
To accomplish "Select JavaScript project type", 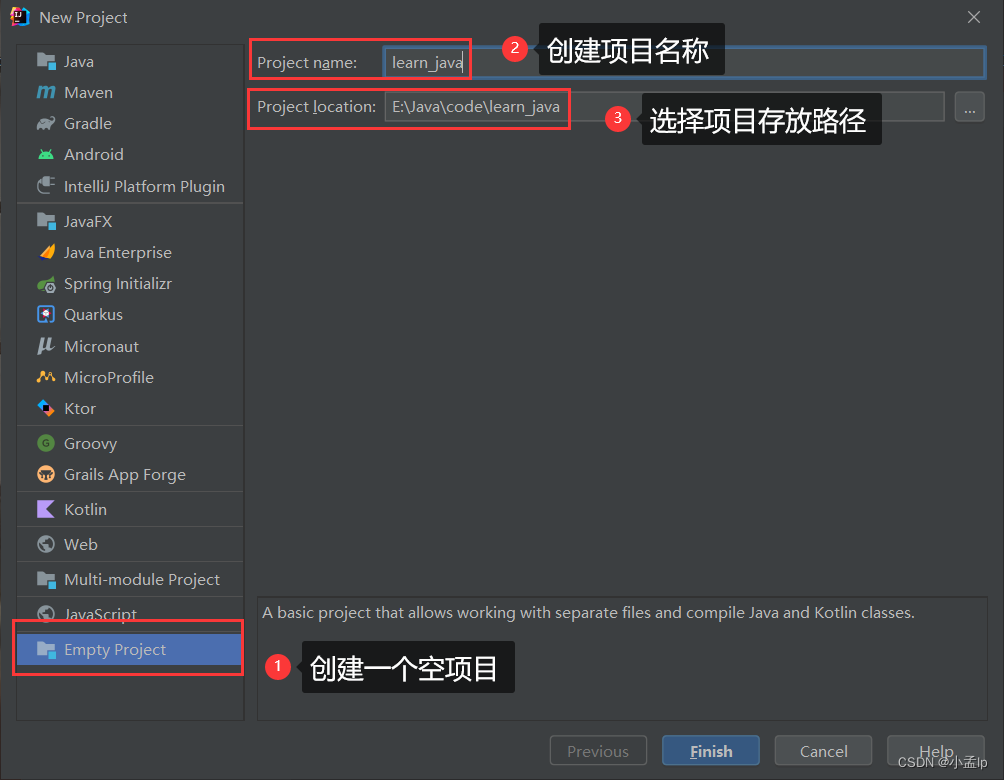I will (101, 614).
